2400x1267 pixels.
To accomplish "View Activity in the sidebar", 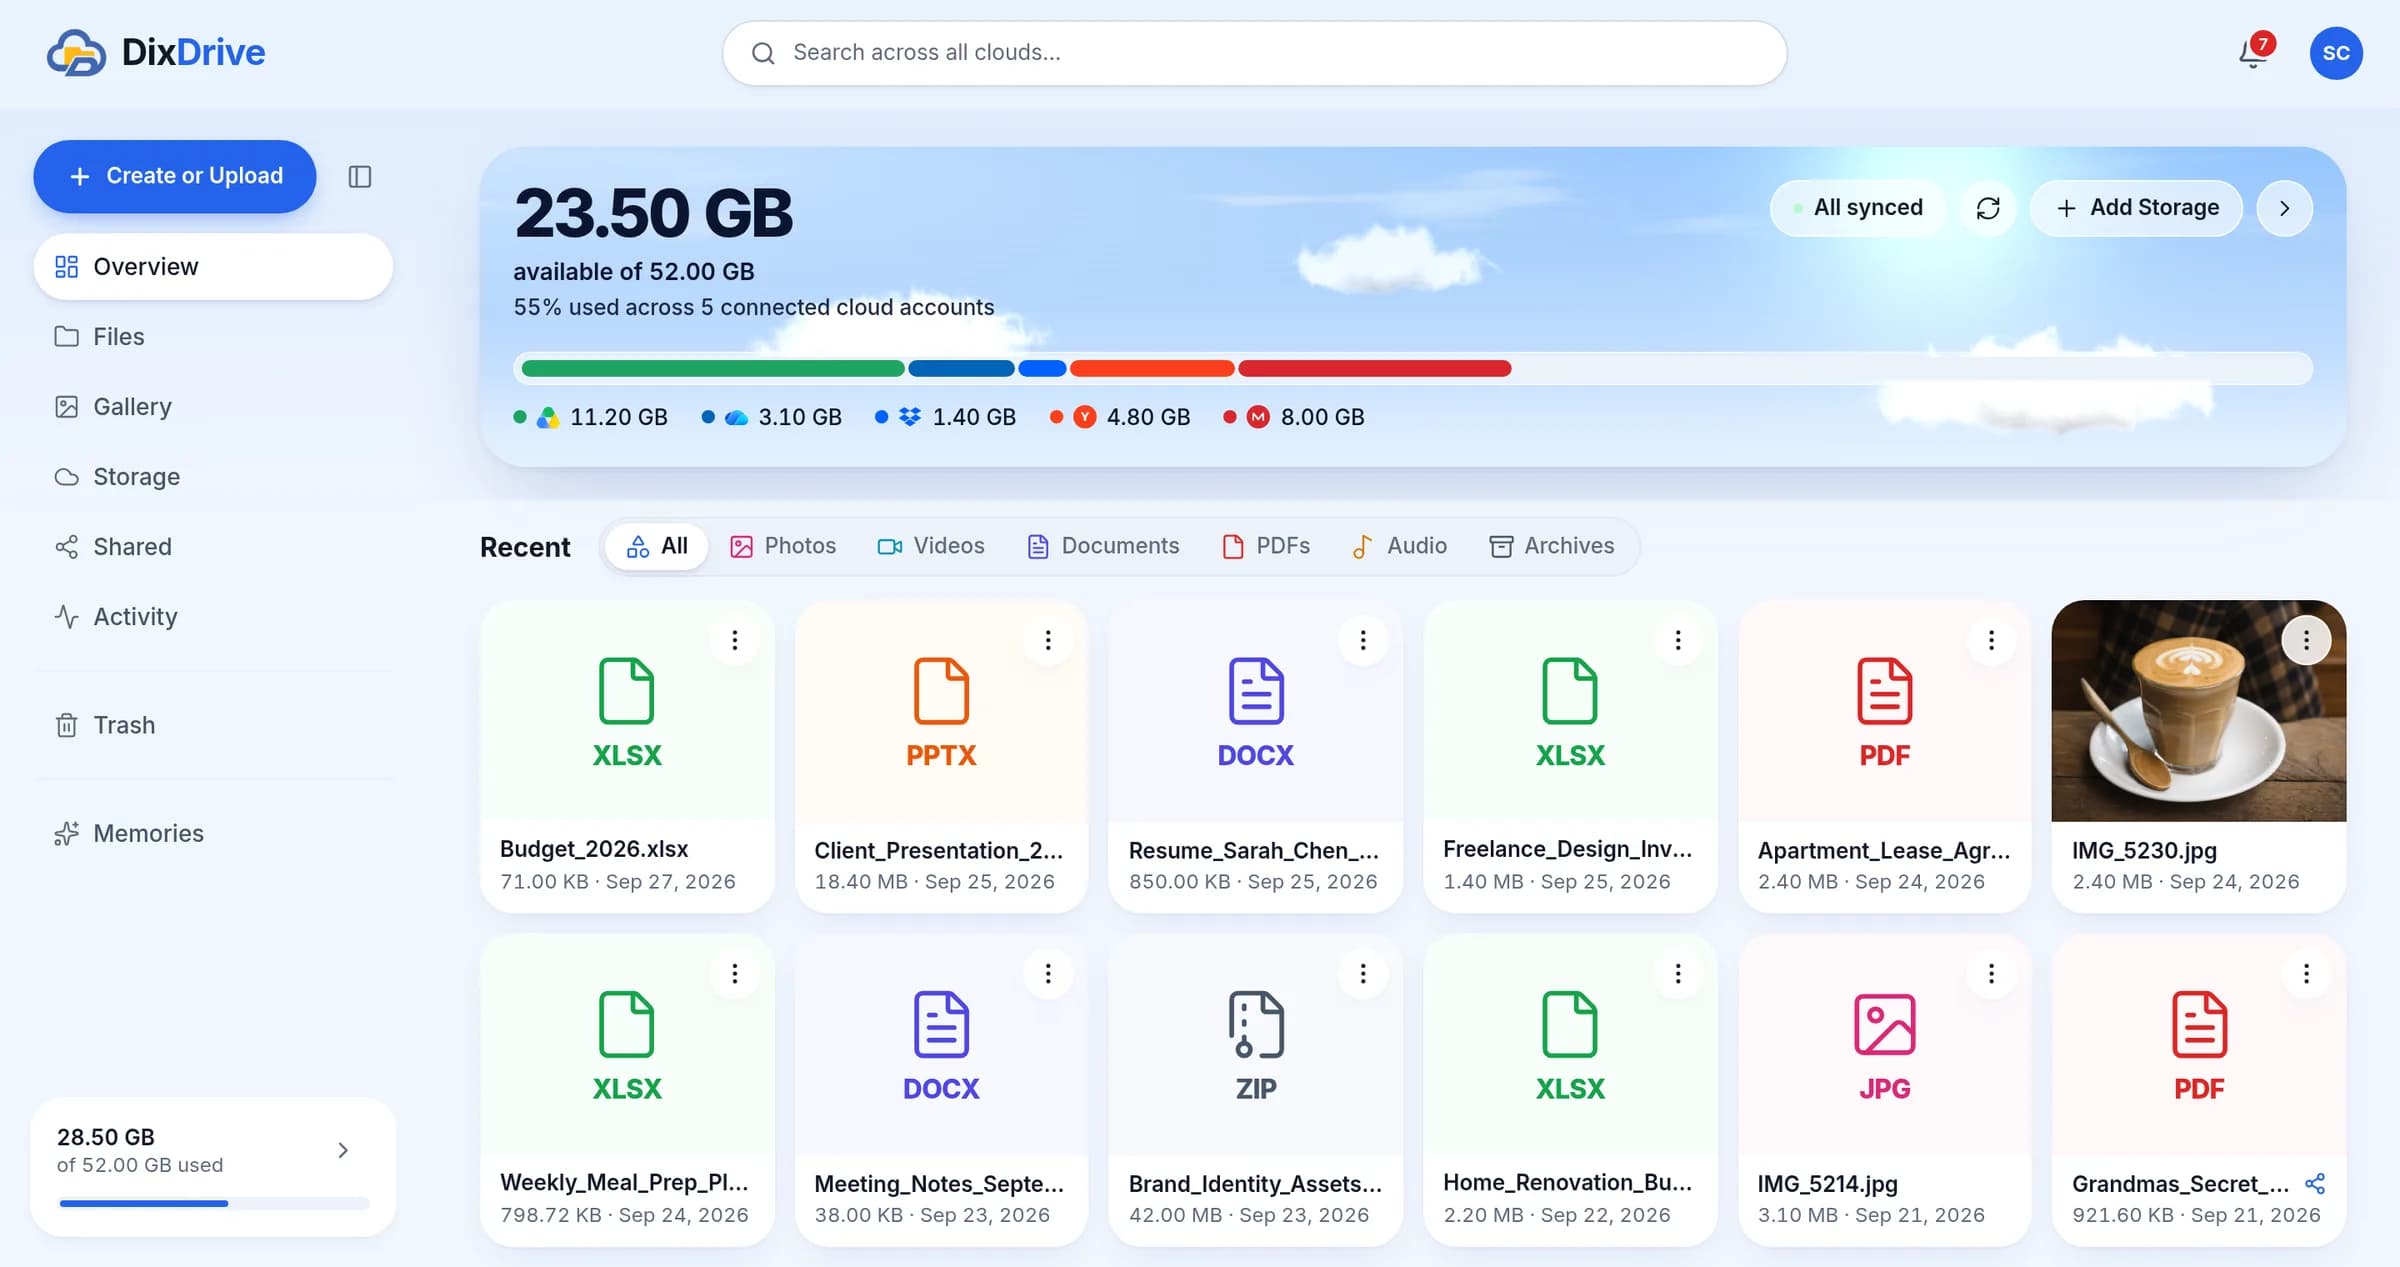I will pos(213,617).
